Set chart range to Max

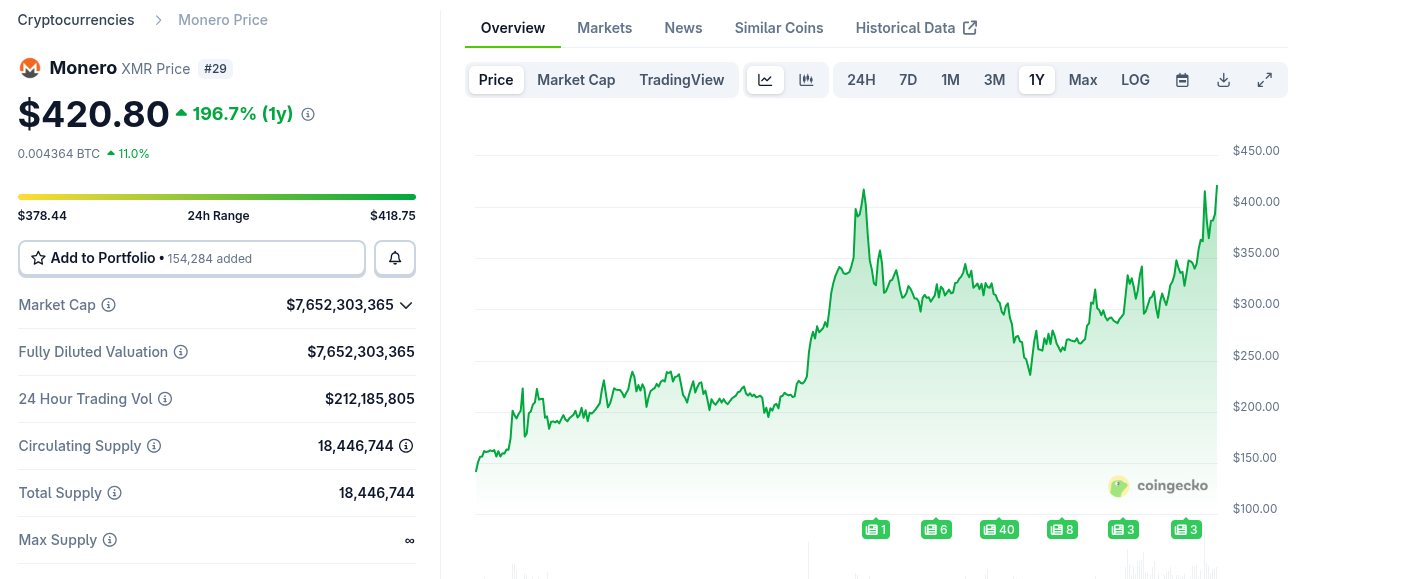[x=1083, y=80]
